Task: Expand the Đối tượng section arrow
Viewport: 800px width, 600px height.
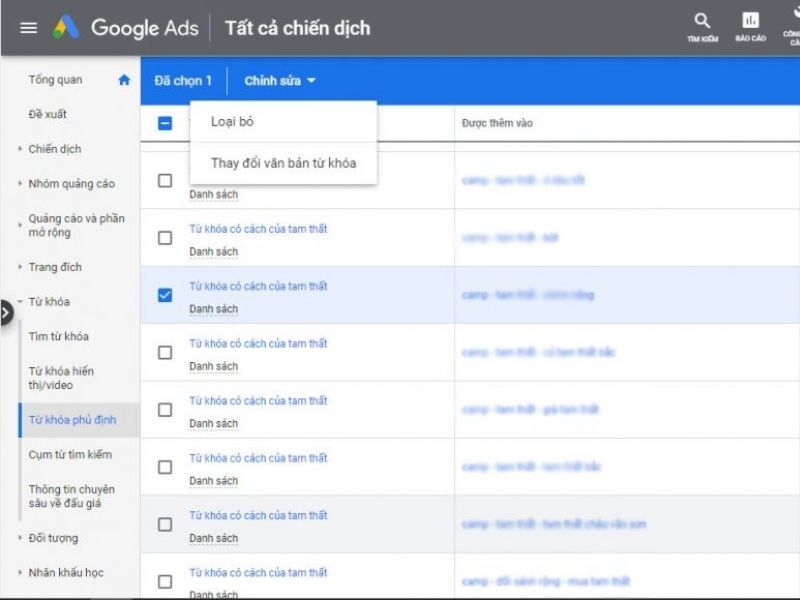Action: tap(20, 537)
